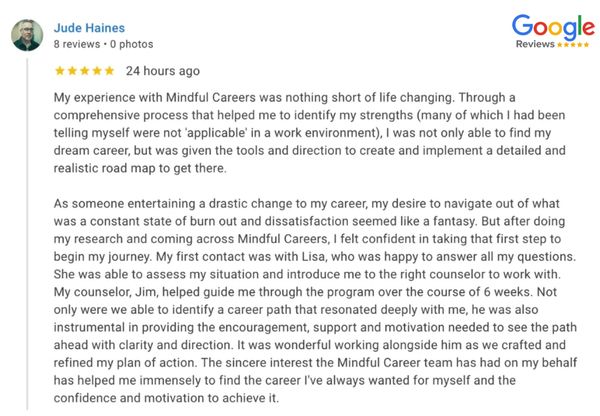Click the second star of the rating
This screenshot has width=600, height=416.
(72, 71)
